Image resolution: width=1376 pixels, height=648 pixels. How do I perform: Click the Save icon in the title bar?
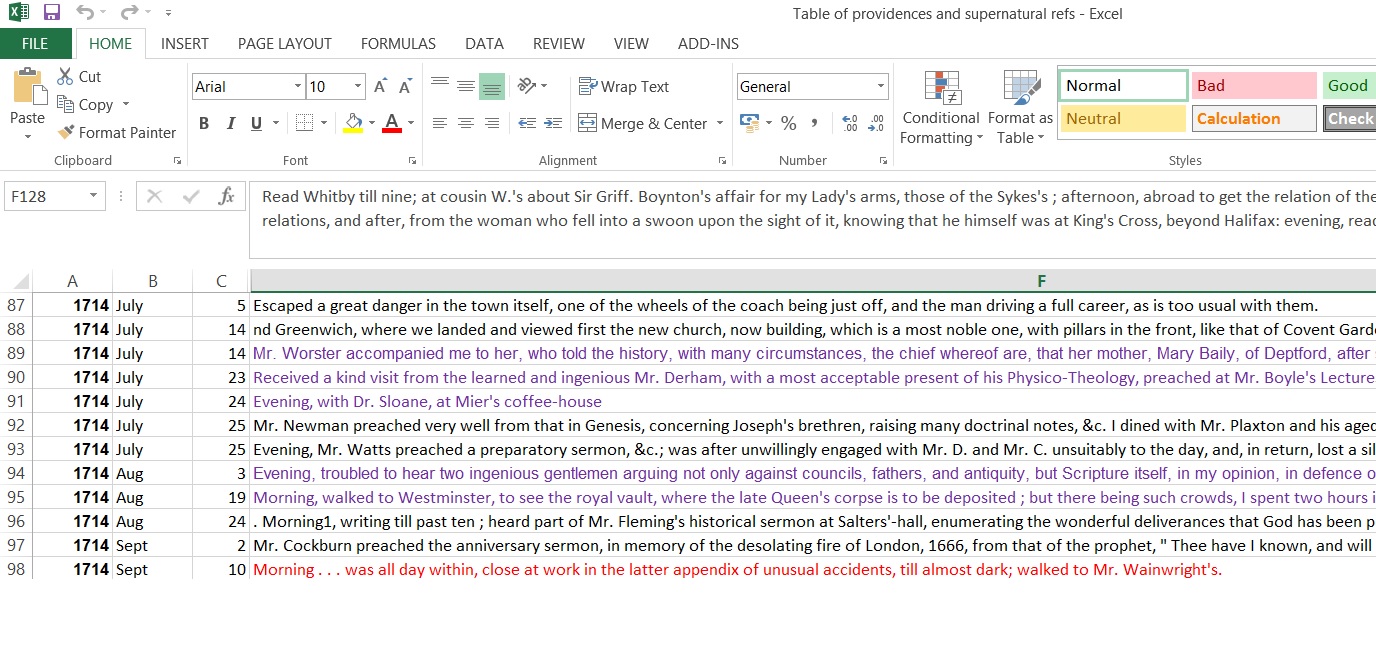[52, 13]
